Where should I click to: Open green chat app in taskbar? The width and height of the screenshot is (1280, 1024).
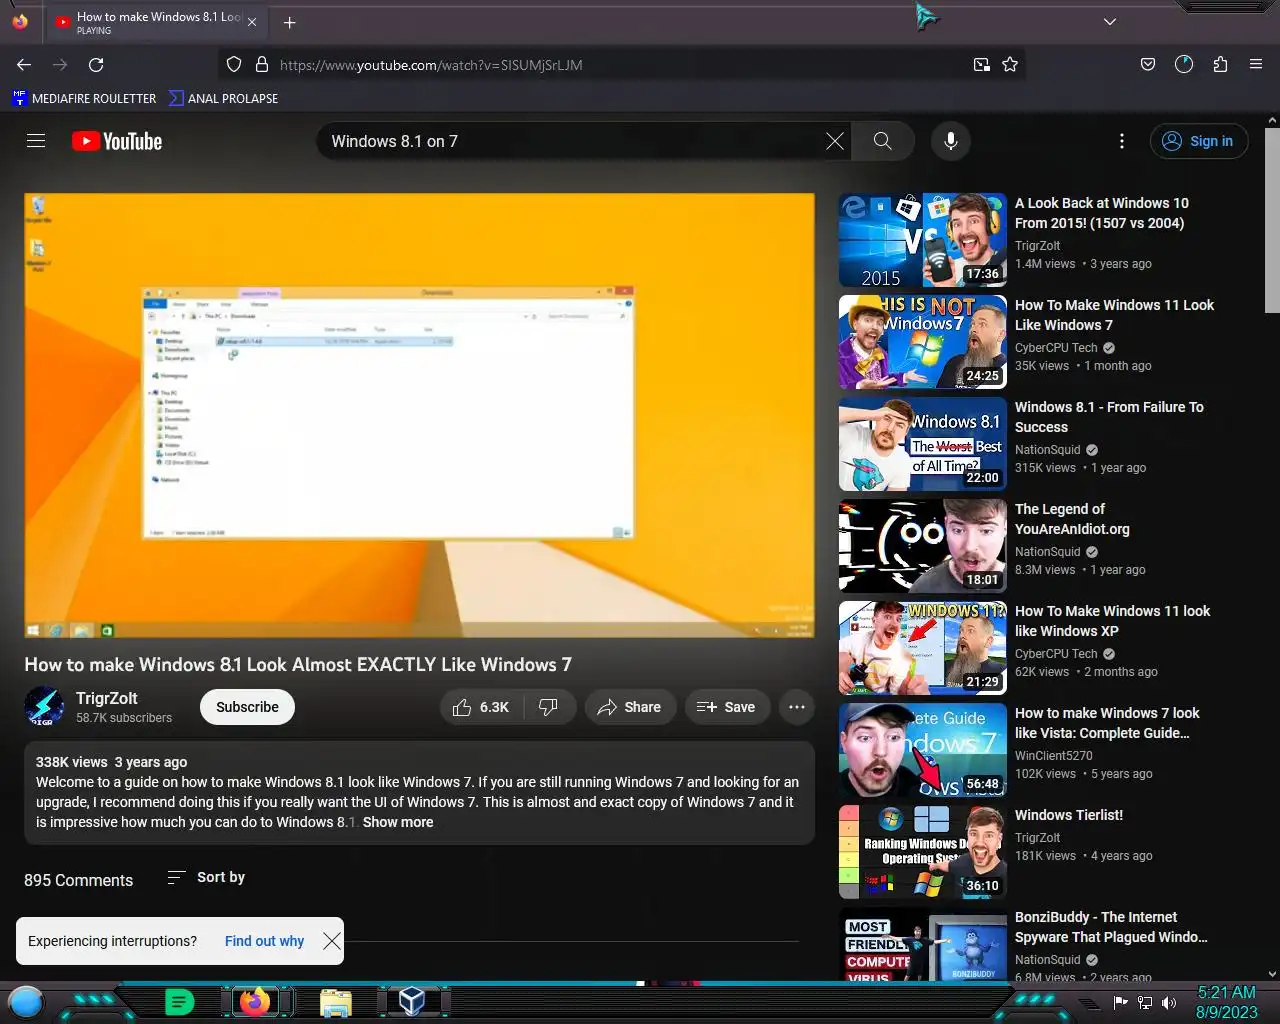[x=179, y=1001]
